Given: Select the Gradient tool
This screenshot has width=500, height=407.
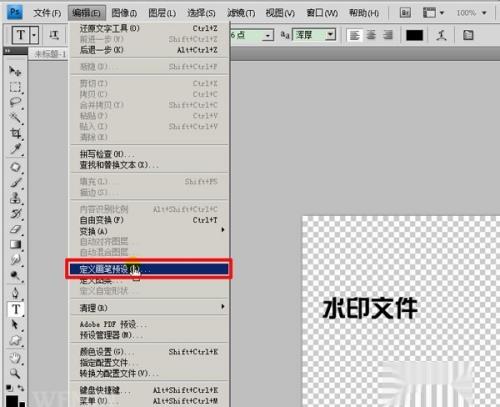Looking at the screenshot, I should (15, 244).
